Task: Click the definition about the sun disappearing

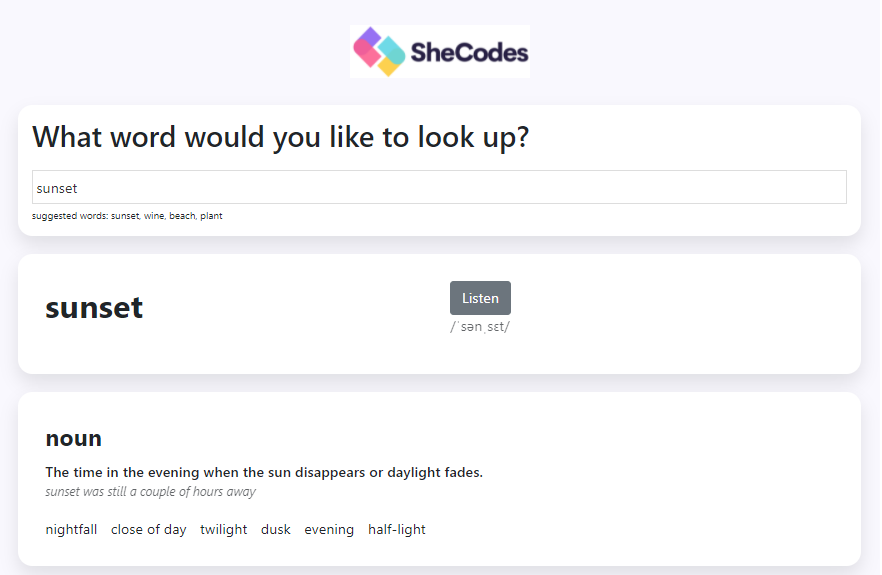Action: click(264, 473)
